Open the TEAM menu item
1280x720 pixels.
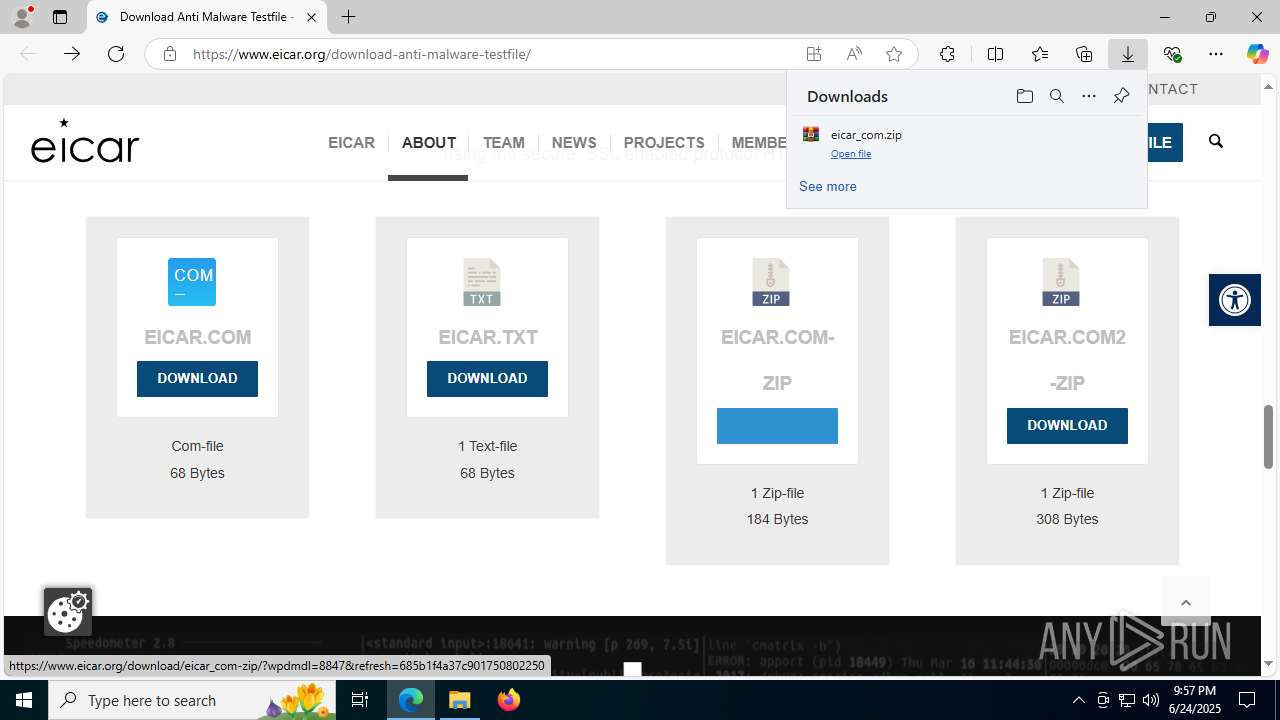504,142
